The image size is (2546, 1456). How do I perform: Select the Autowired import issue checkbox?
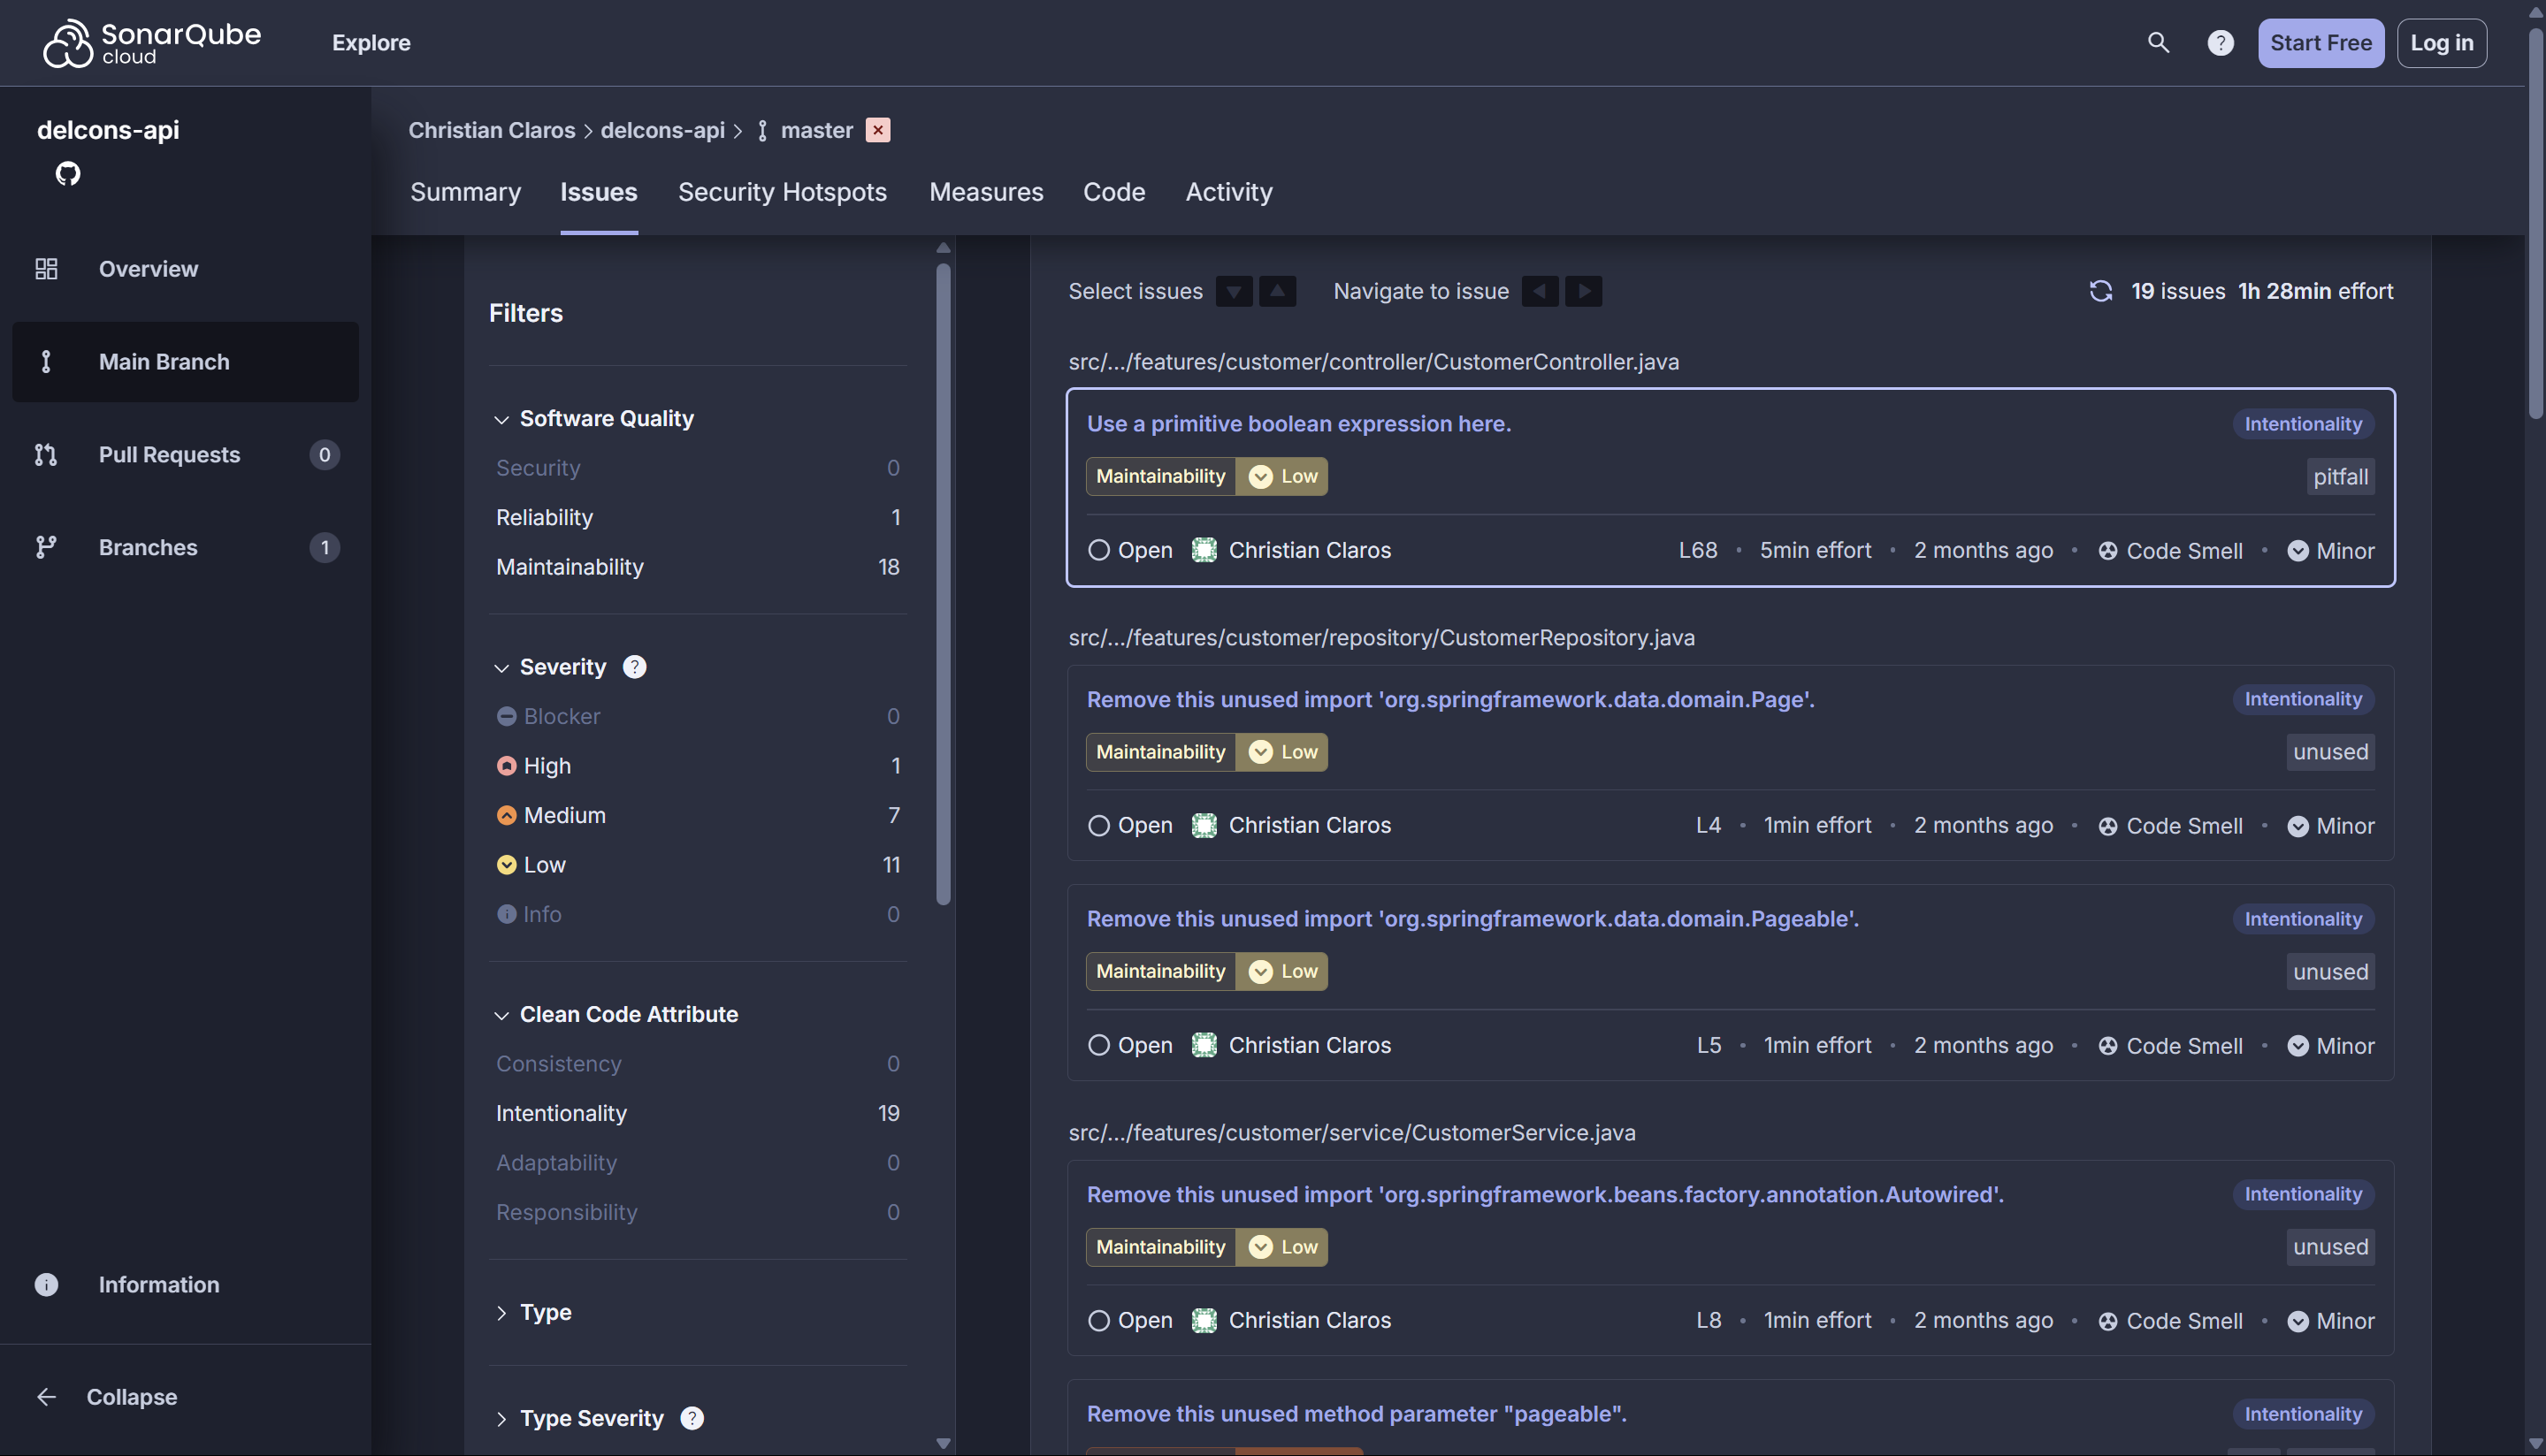tap(1099, 1320)
